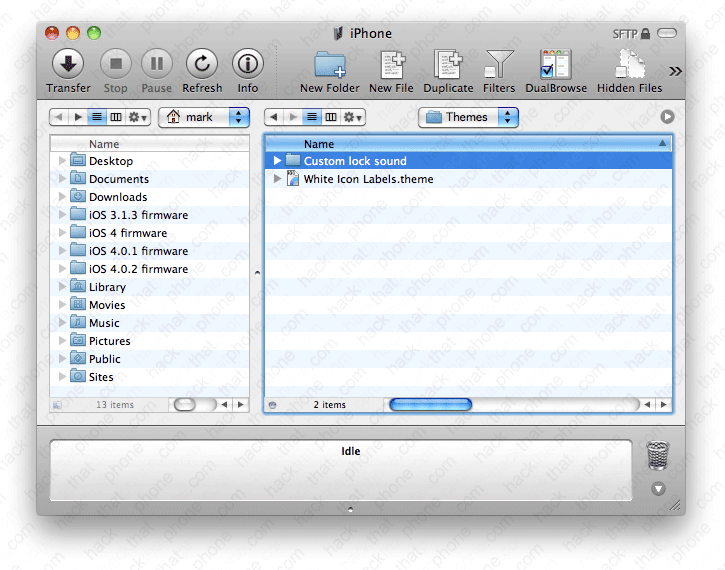This screenshot has width=725, height=570.
Task: Show more toolbar items overflow chevron
Action: [x=675, y=71]
